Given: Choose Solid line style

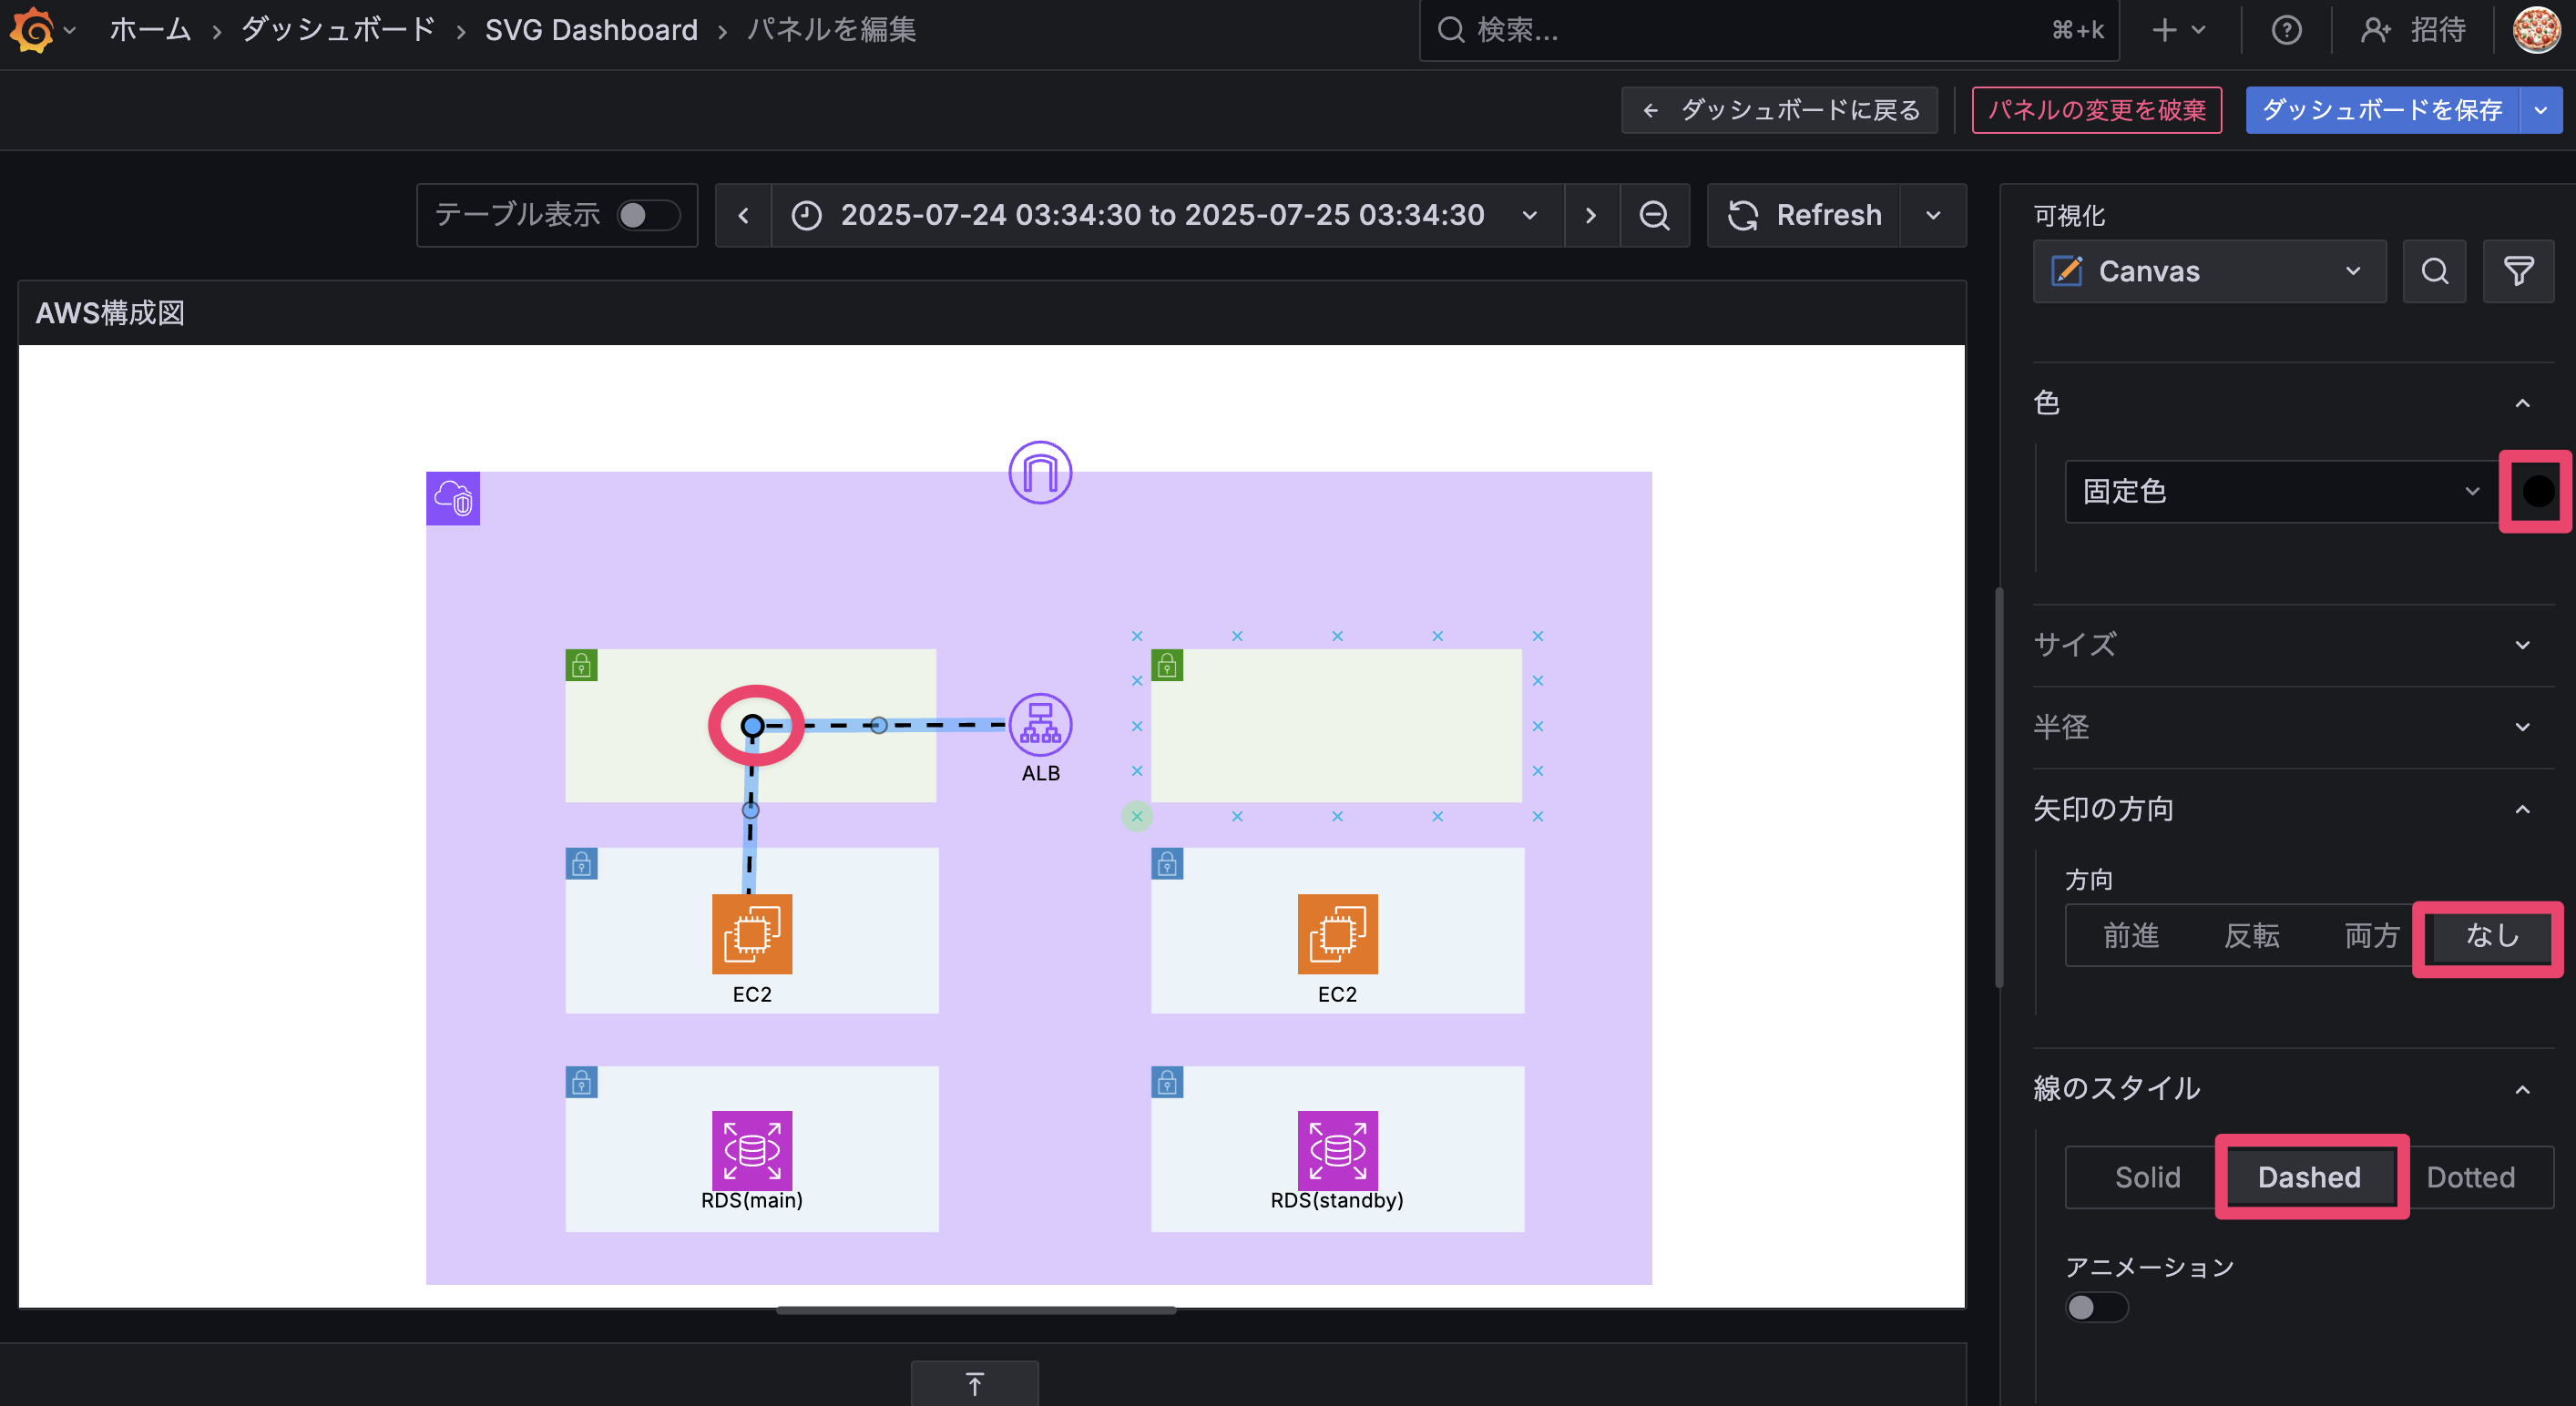Looking at the screenshot, I should (2147, 1177).
